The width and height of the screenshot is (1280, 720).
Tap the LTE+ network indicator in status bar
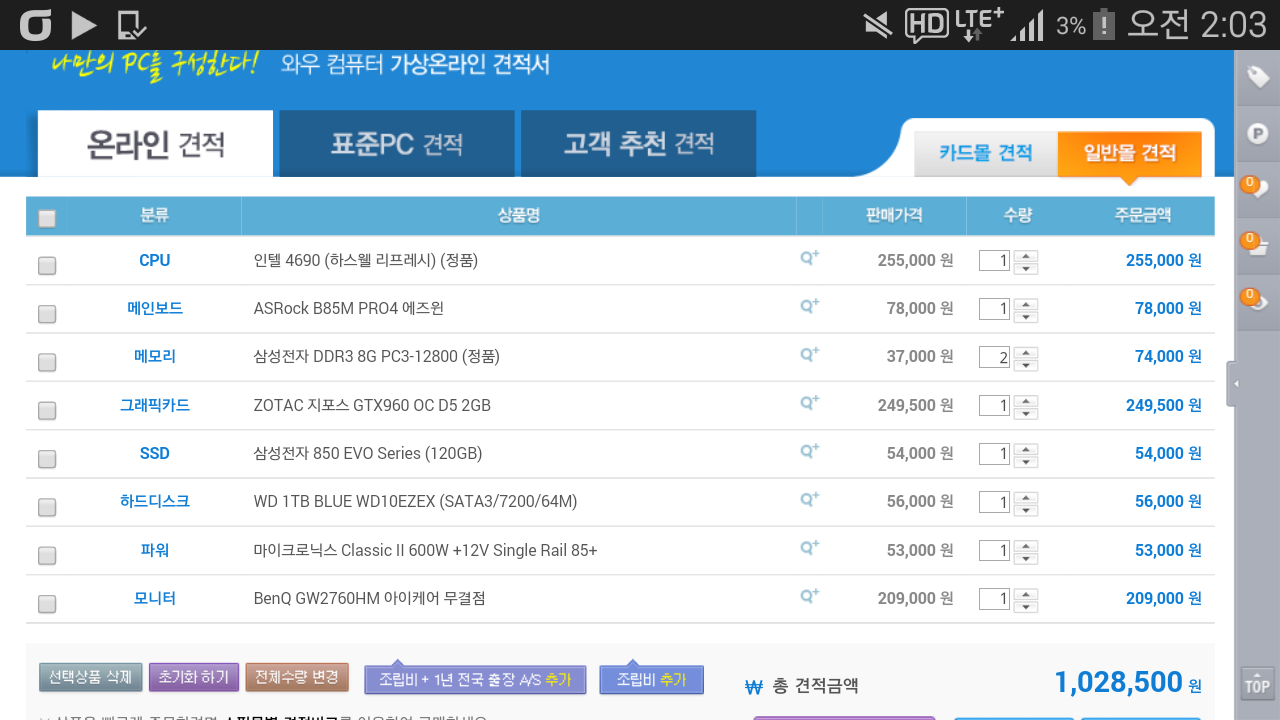[x=977, y=24]
